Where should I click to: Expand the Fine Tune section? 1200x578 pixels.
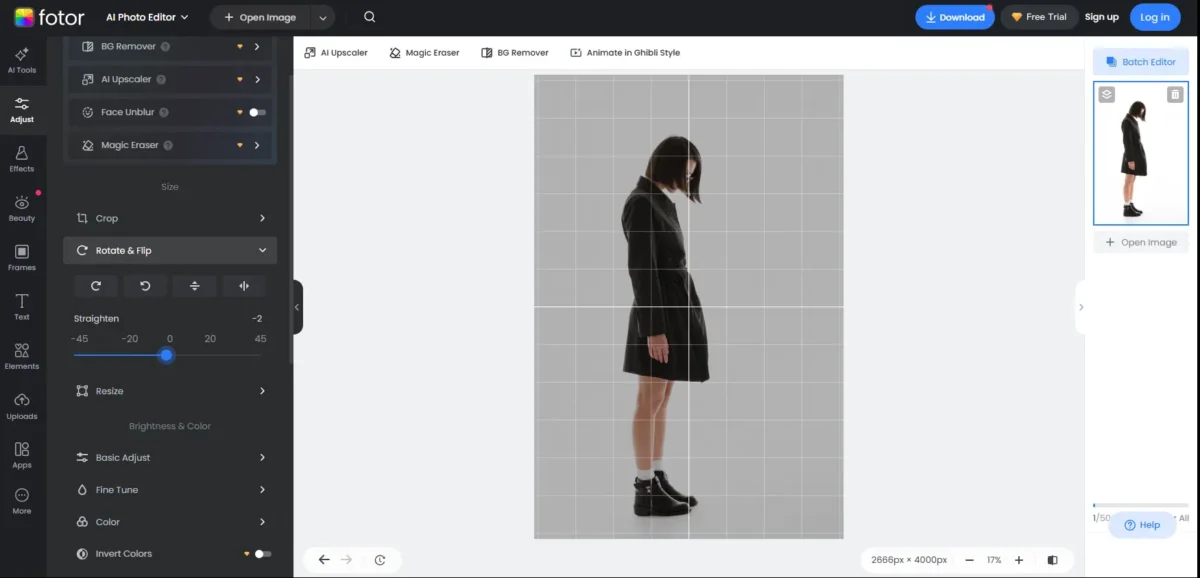coord(170,490)
